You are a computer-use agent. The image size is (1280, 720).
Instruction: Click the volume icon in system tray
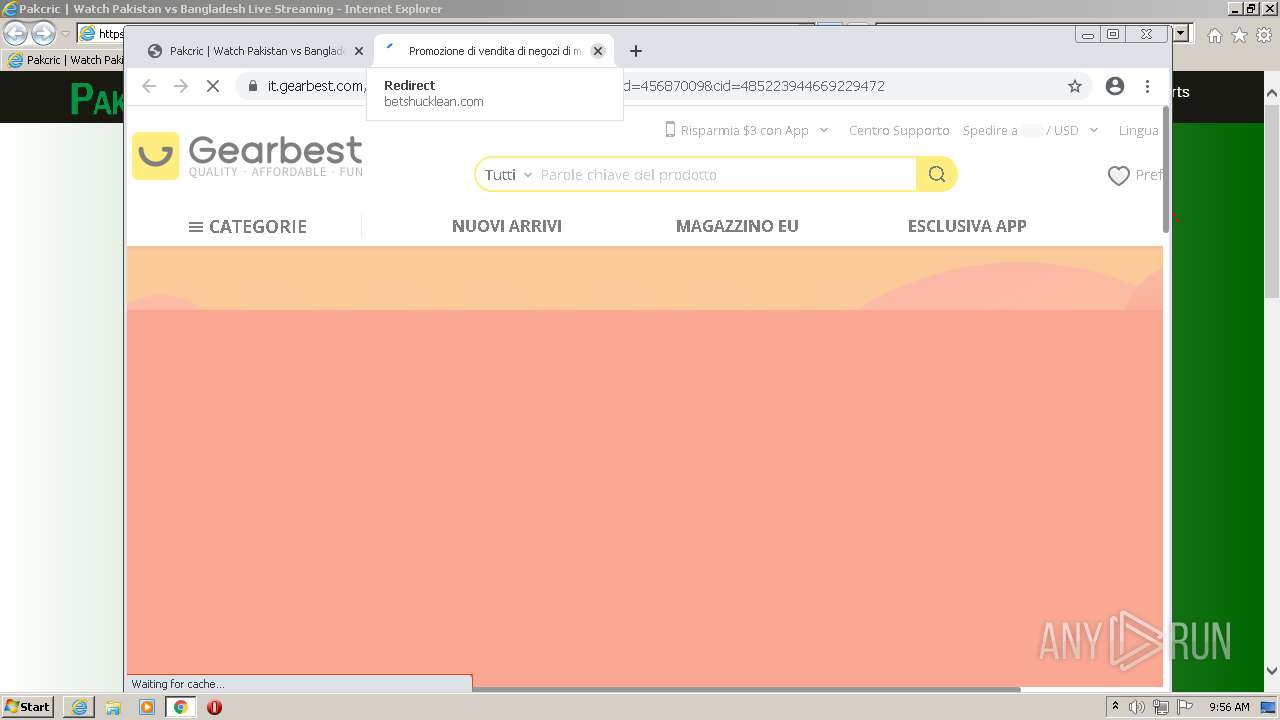pyautogui.click(x=1137, y=707)
